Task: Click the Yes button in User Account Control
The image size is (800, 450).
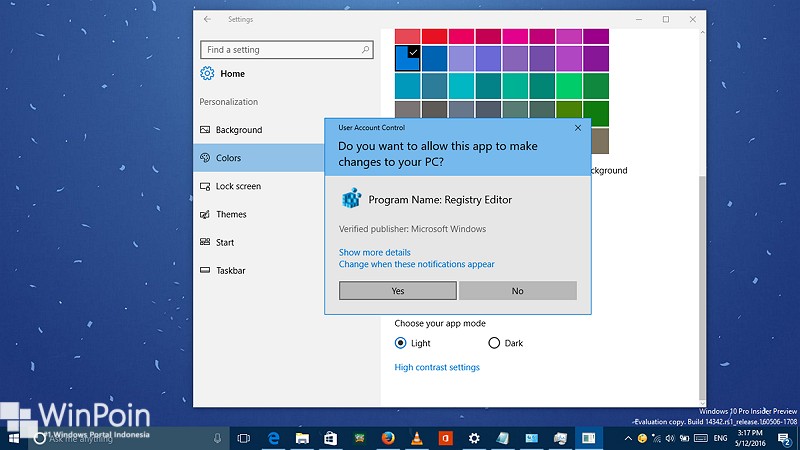Action: point(397,291)
